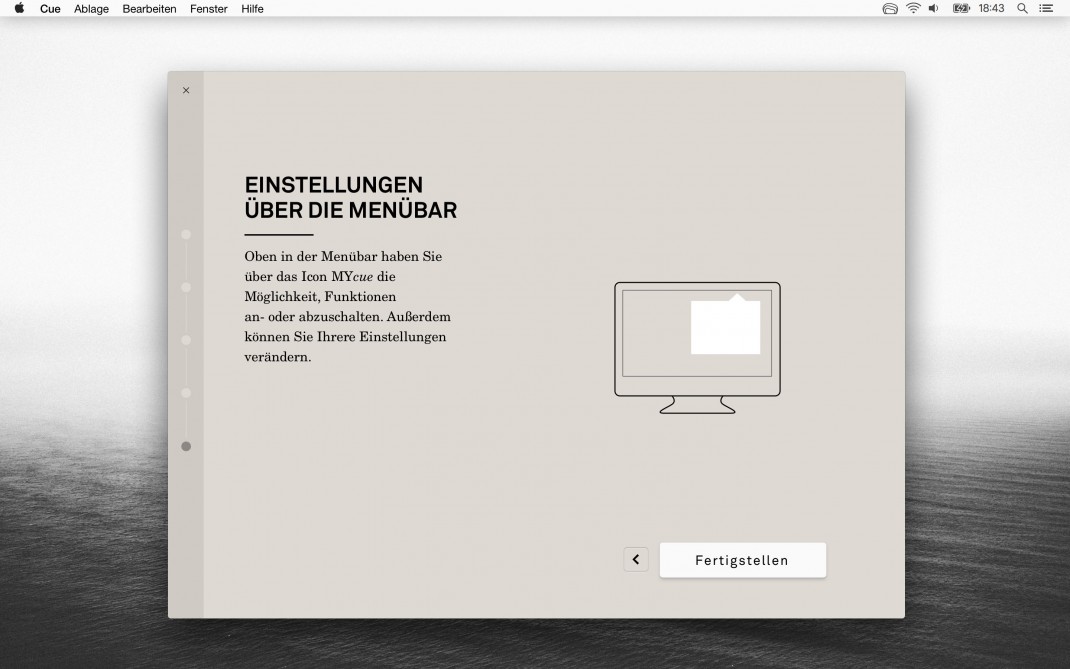Select the fourth onboarding step dot

tap(186, 393)
